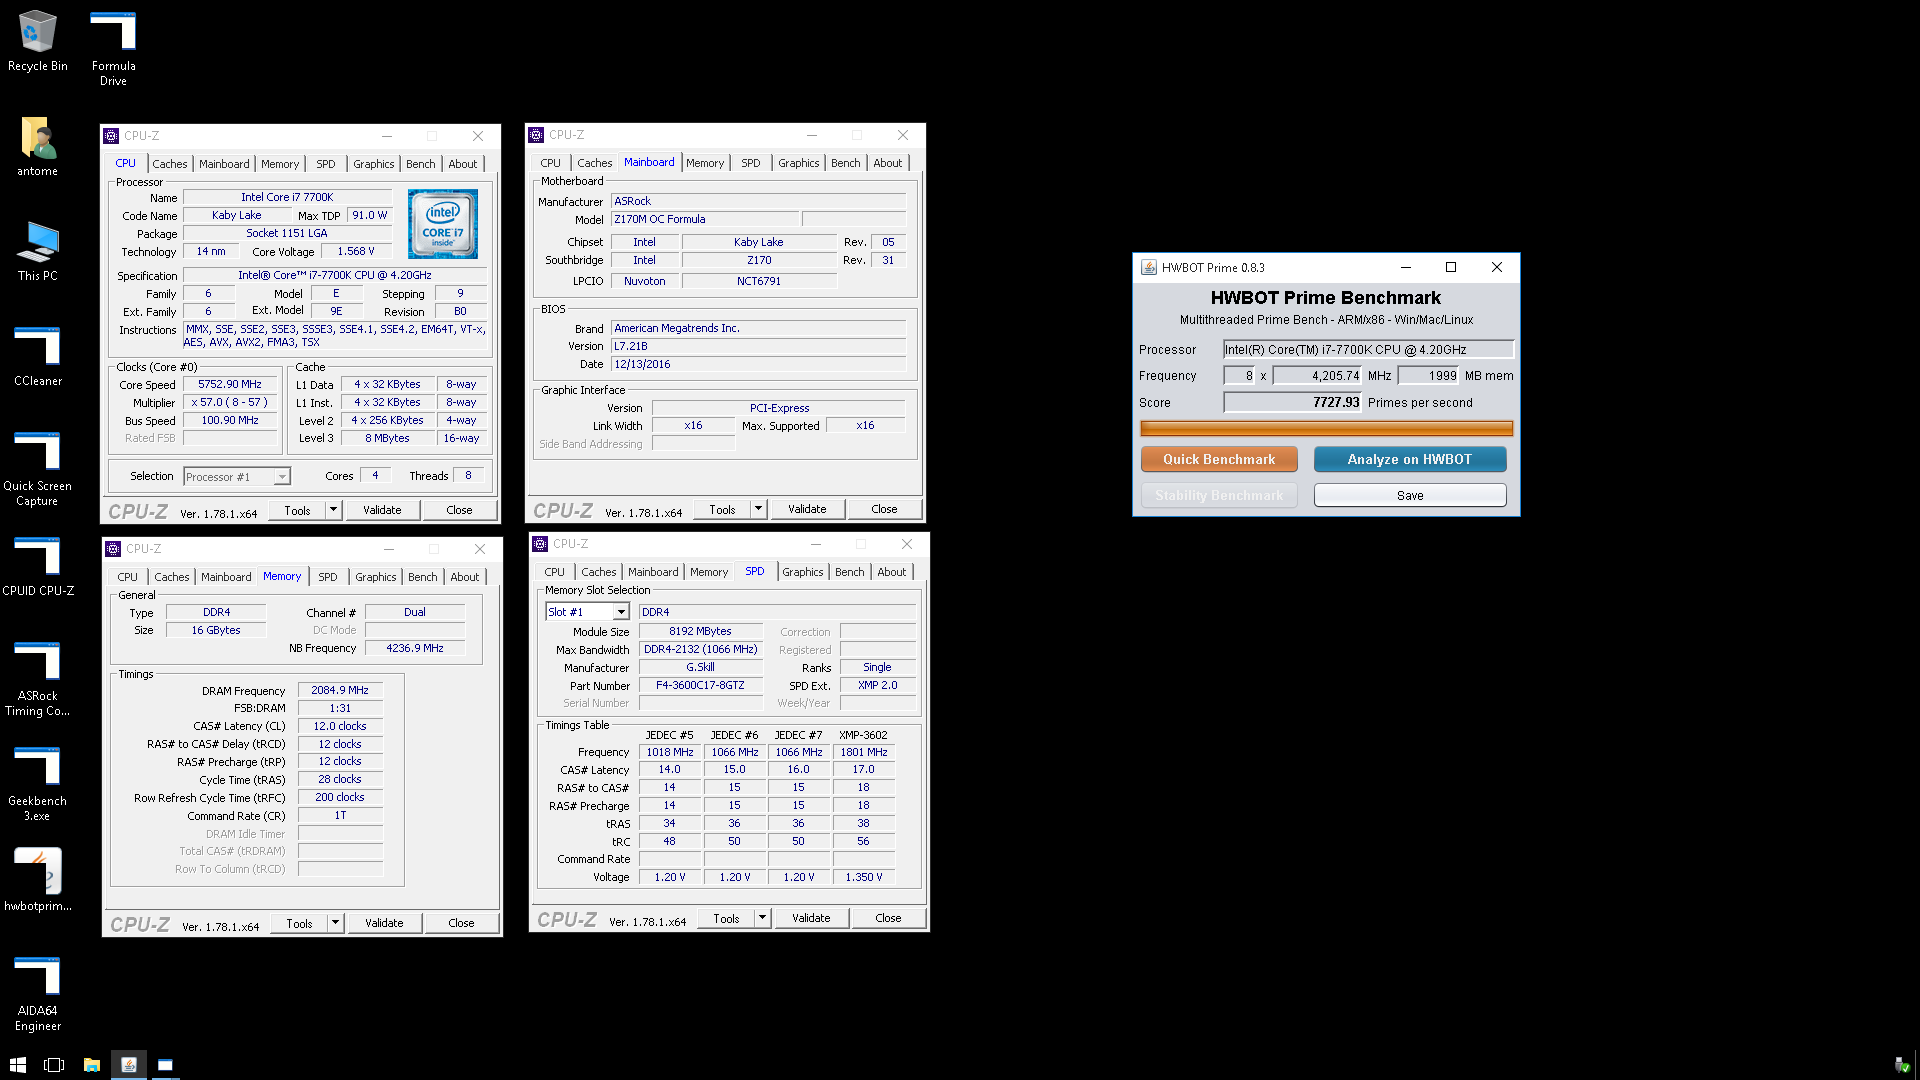Click Validate in CPU tab window
The width and height of the screenshot is (1920, 1080).
[x=382, y=510]
